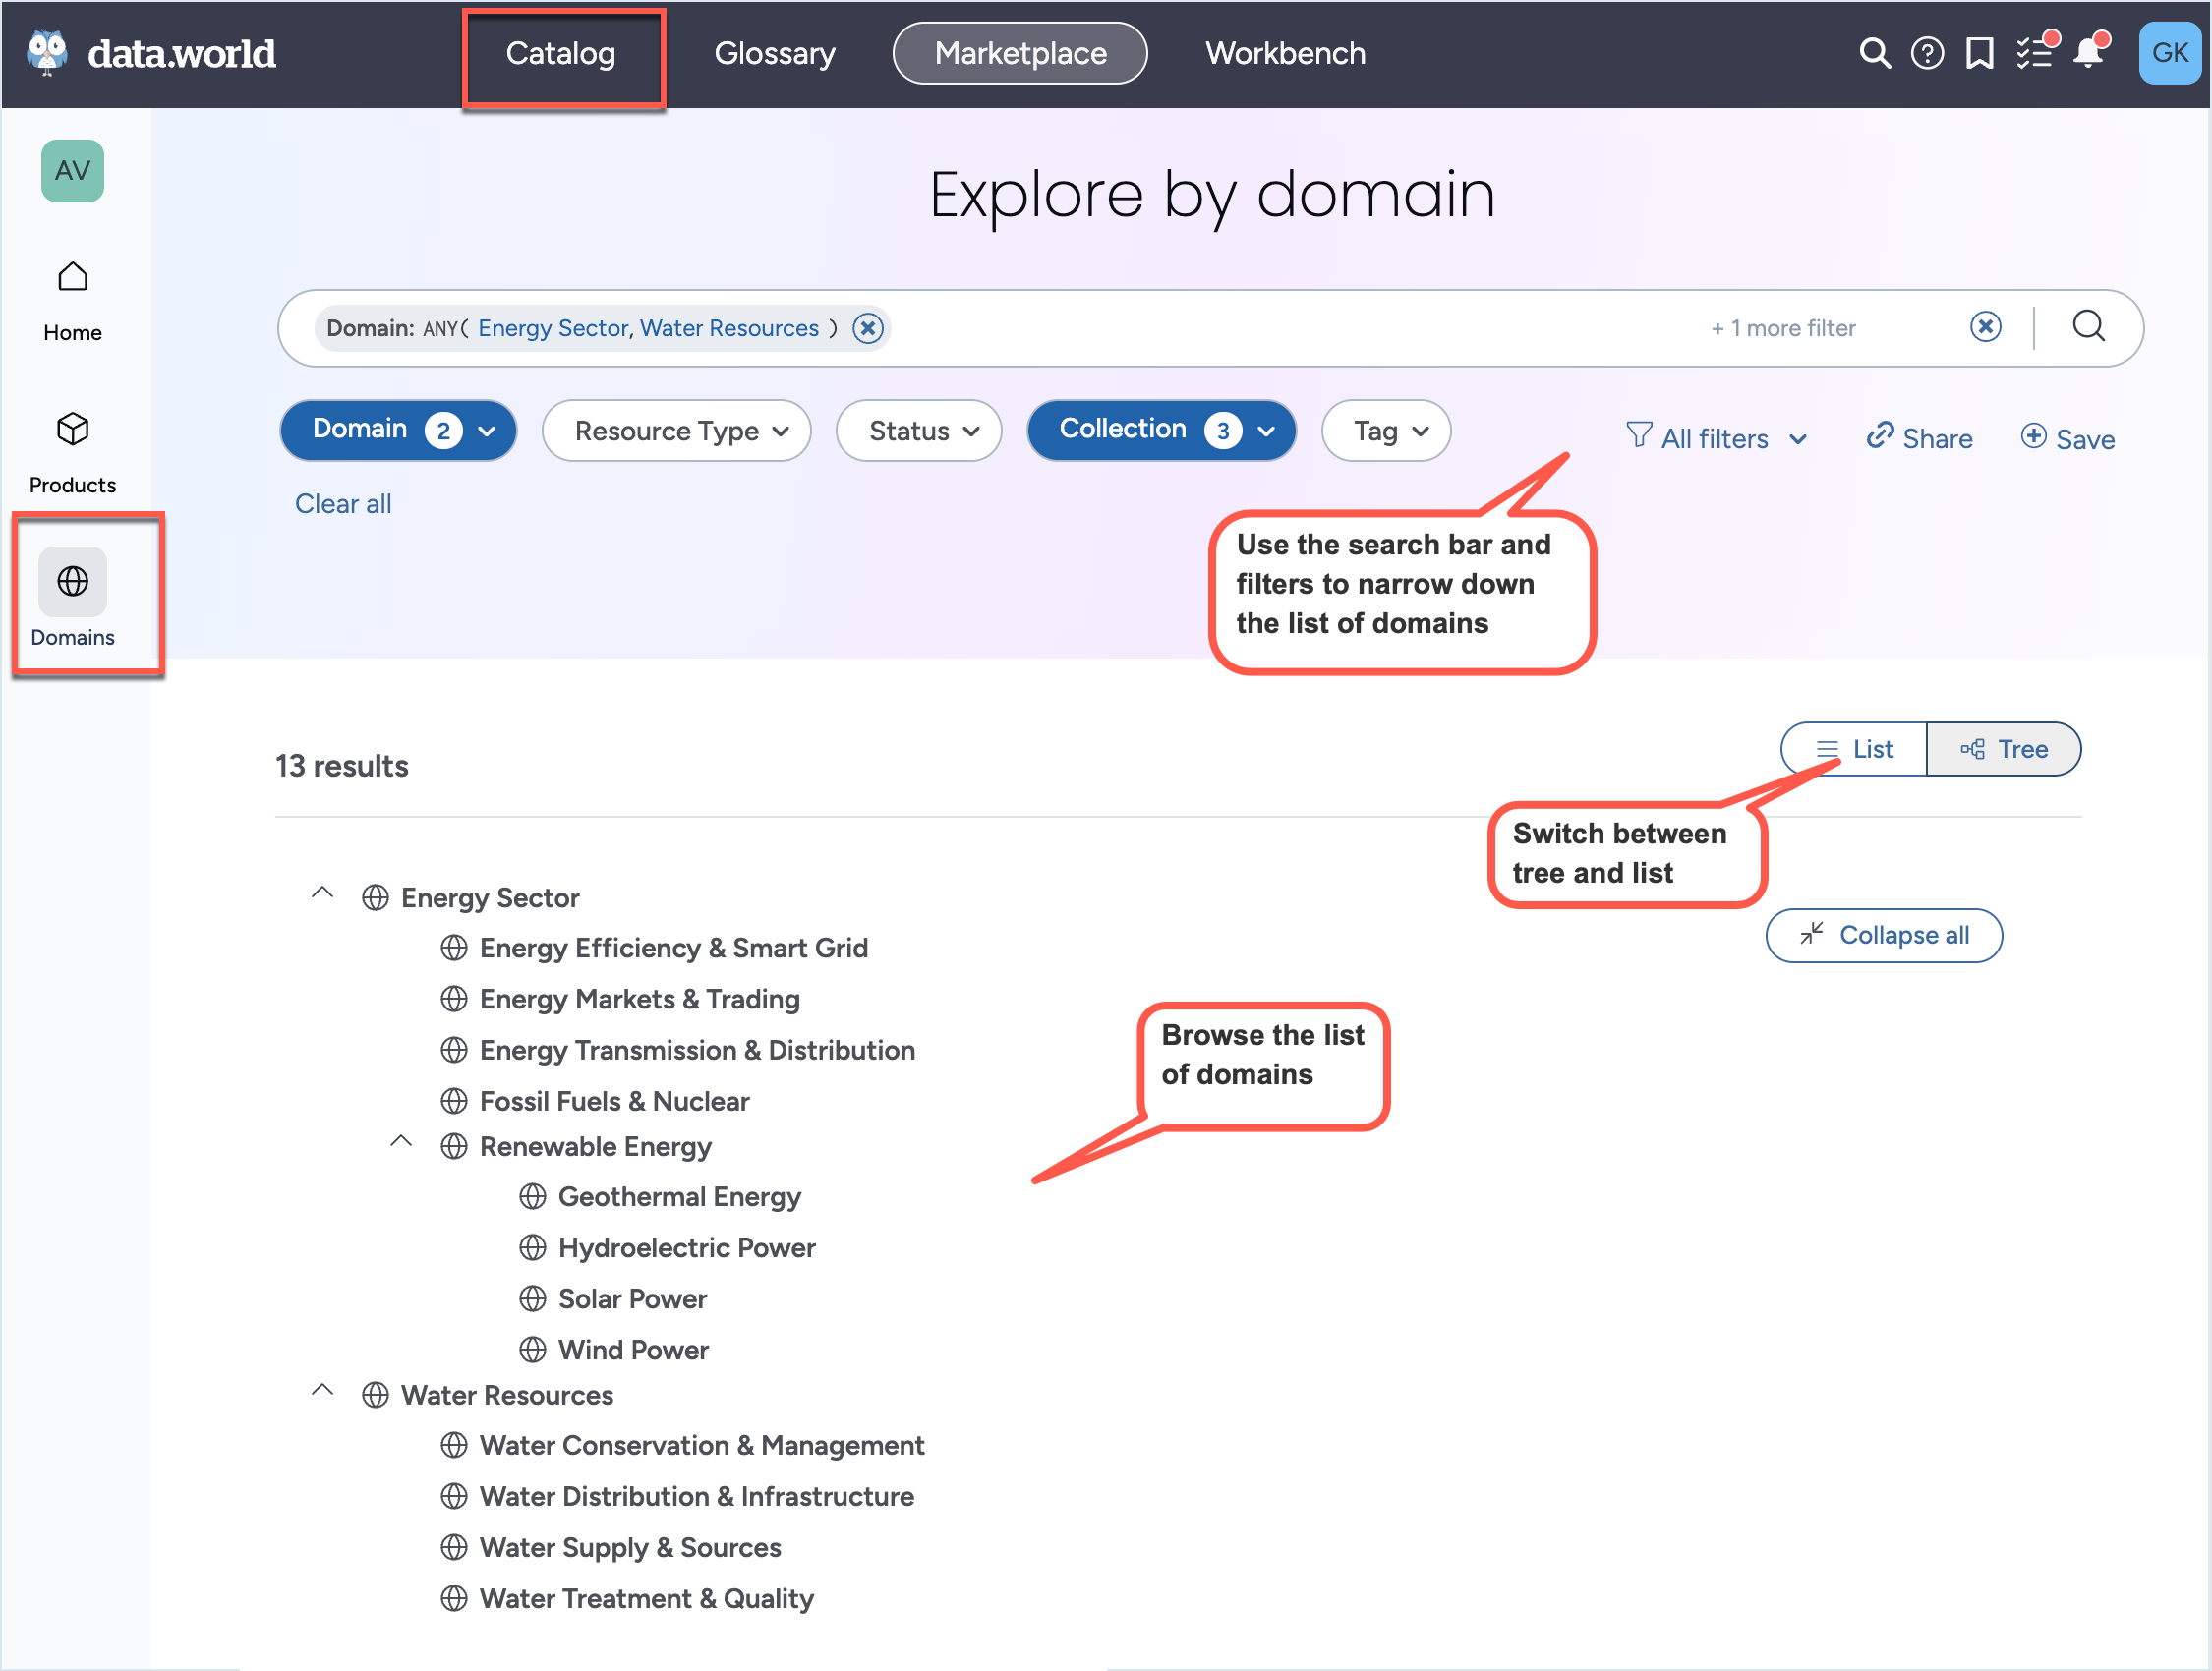
Task: Click the Domains globe sidebar icon
Action: 72,582
